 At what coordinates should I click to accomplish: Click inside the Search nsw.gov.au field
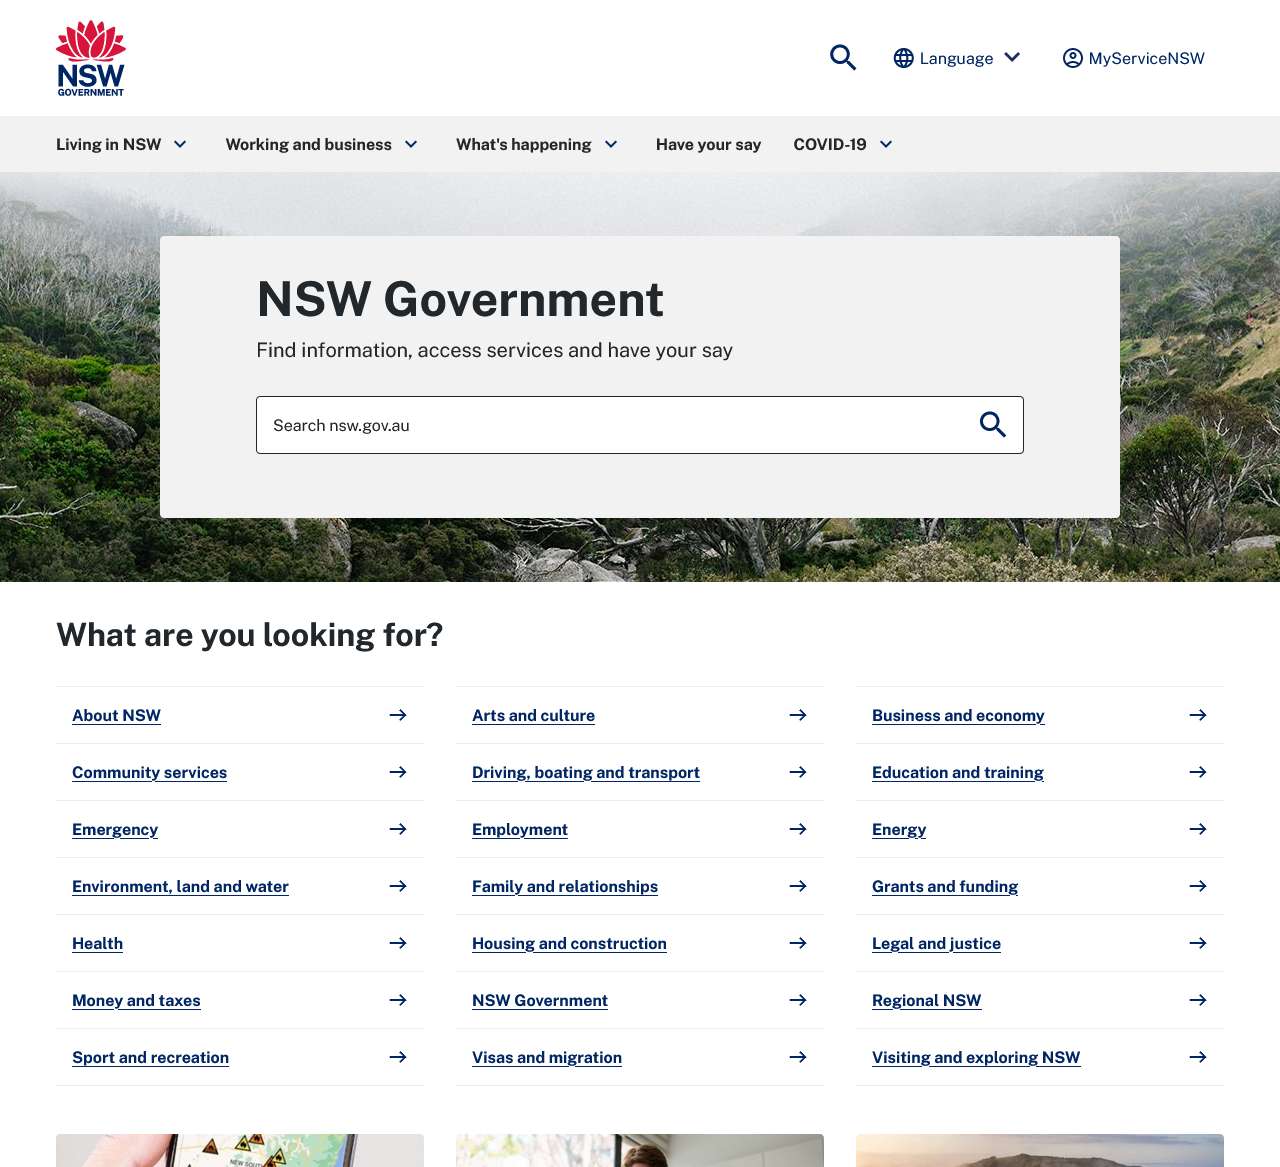pyautogui.click(x=600, y=424)
